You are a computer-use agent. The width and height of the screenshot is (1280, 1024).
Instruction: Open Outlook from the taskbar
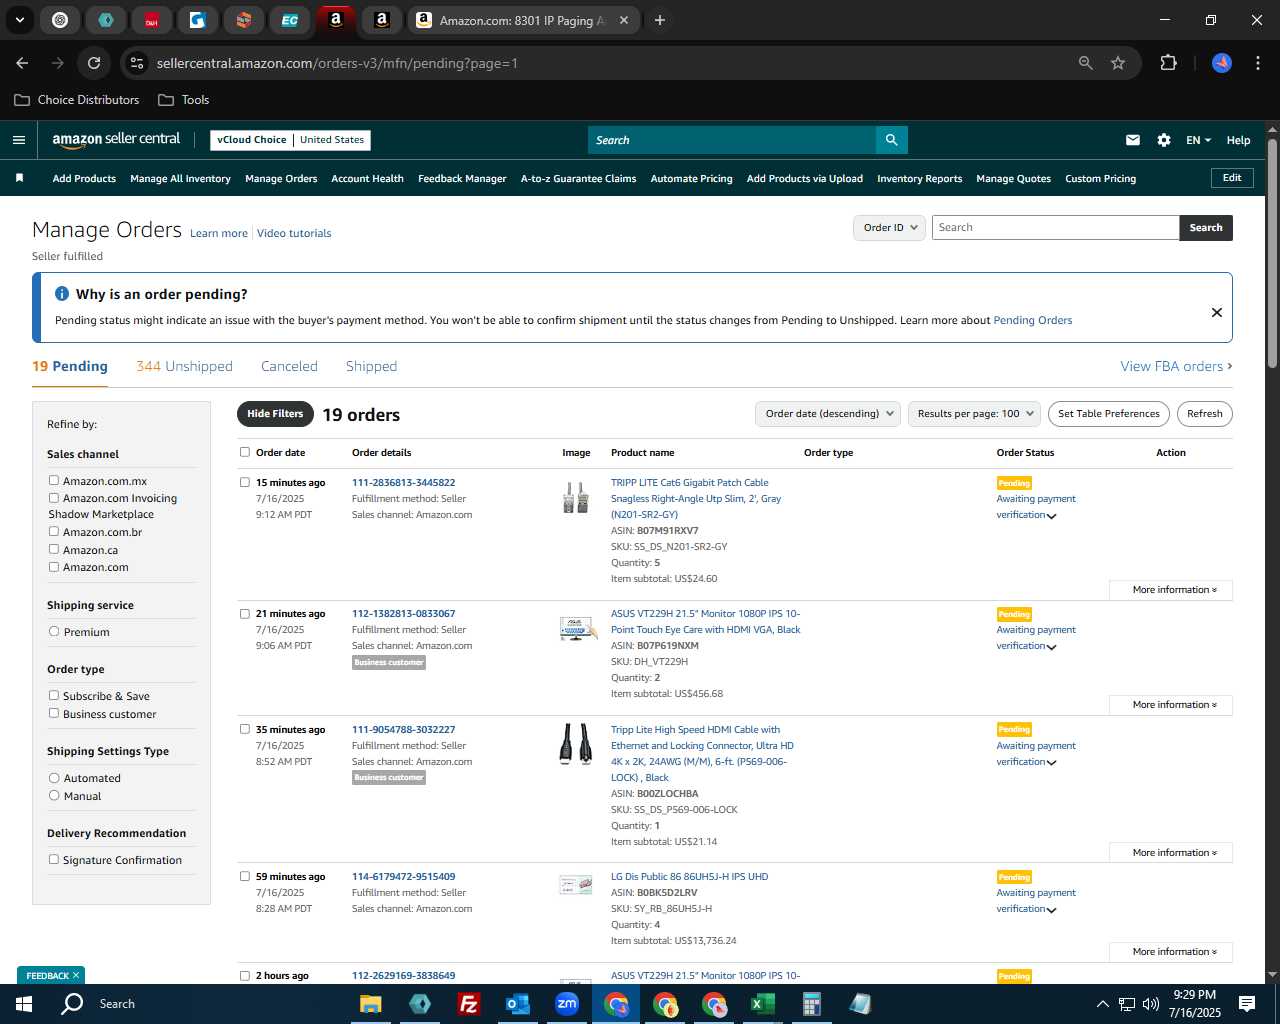pos(517,1004)
